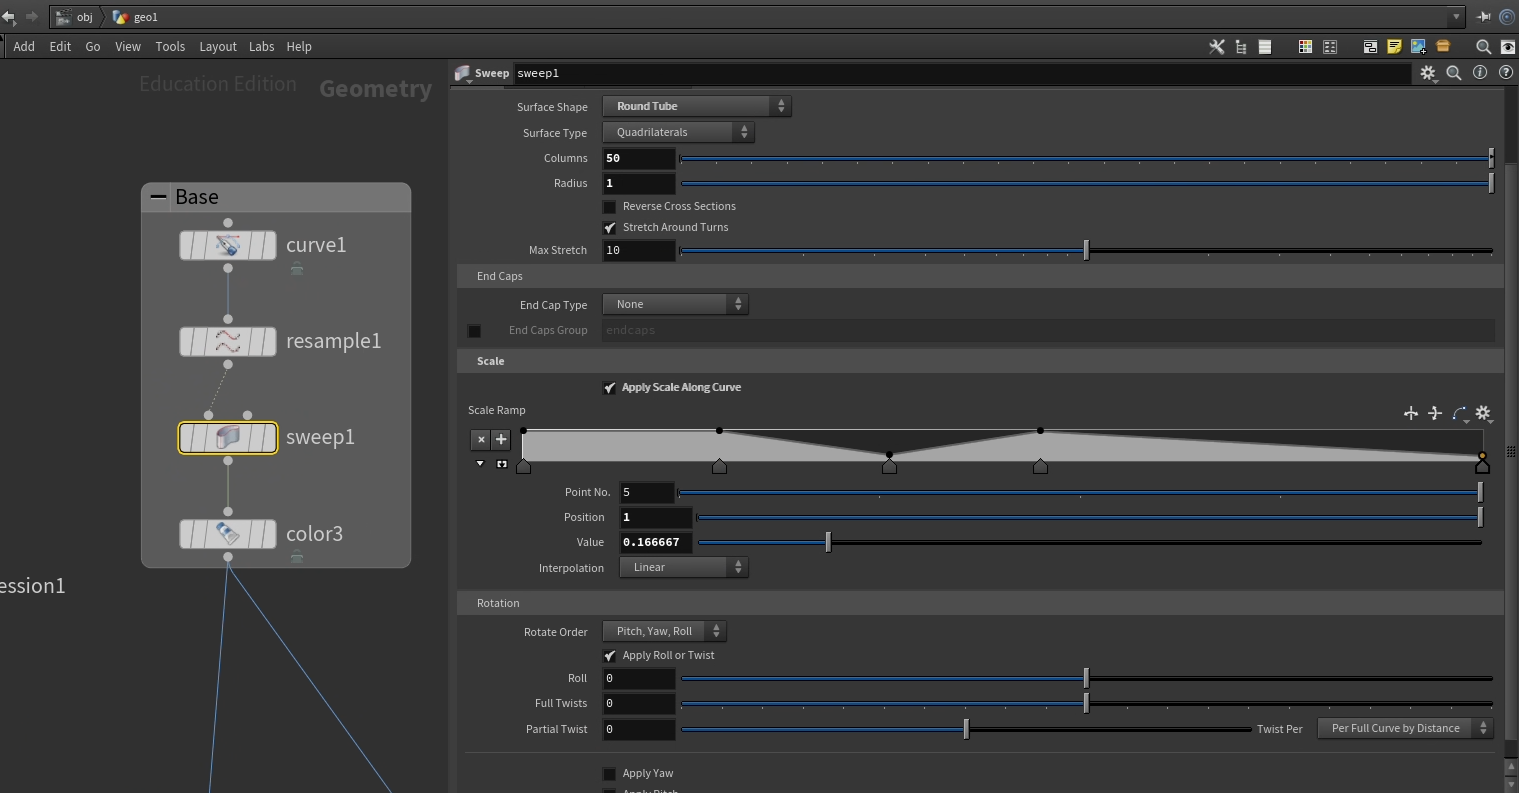Image resolution: width=1519 pixels, height=793 pixels.
Task: Click the add background image icon
Action: coord(1418,47)
